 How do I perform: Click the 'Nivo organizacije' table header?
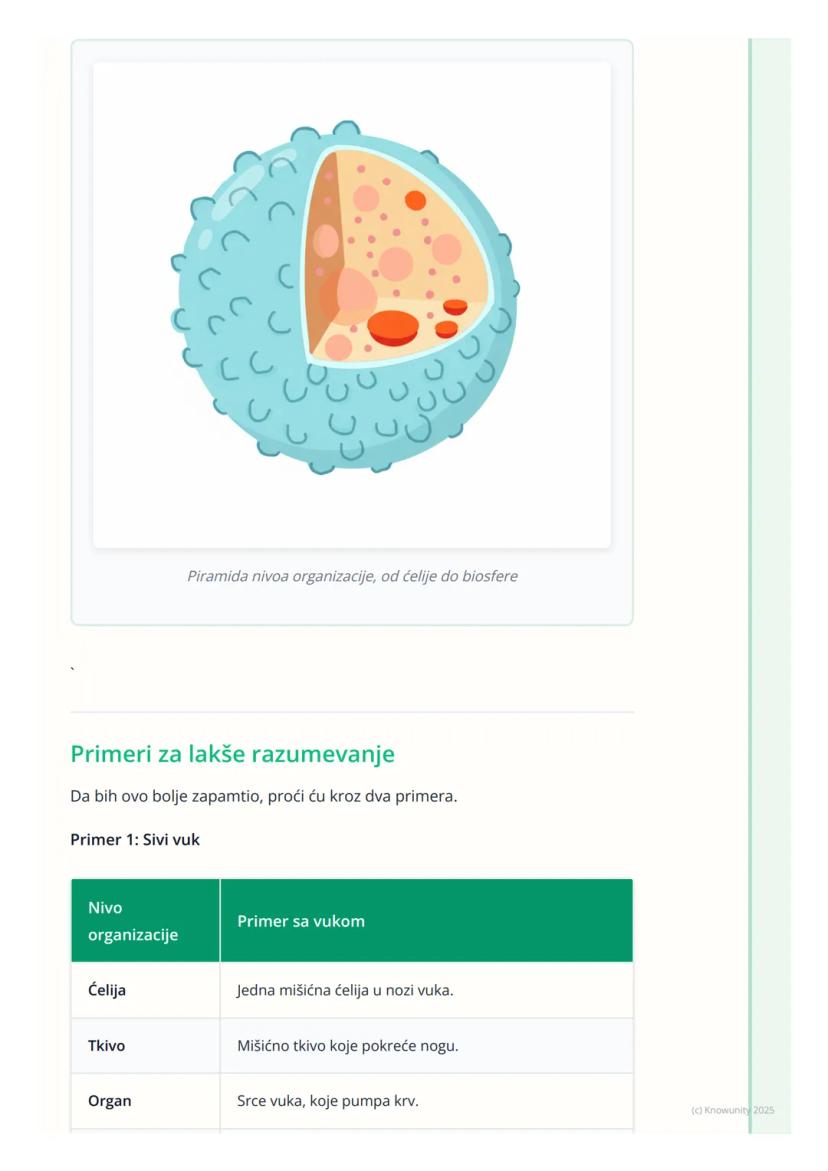[133, 921]
